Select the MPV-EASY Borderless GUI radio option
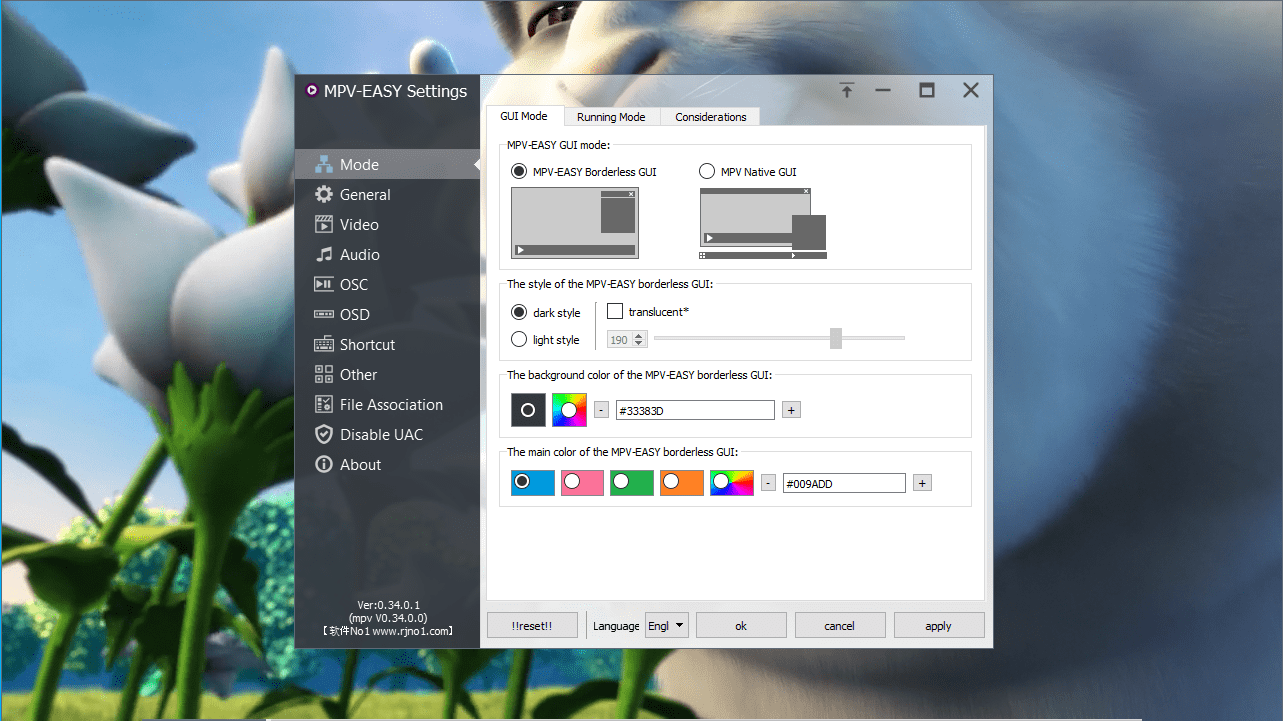The image size is (1283, 721). pos(584,171)
